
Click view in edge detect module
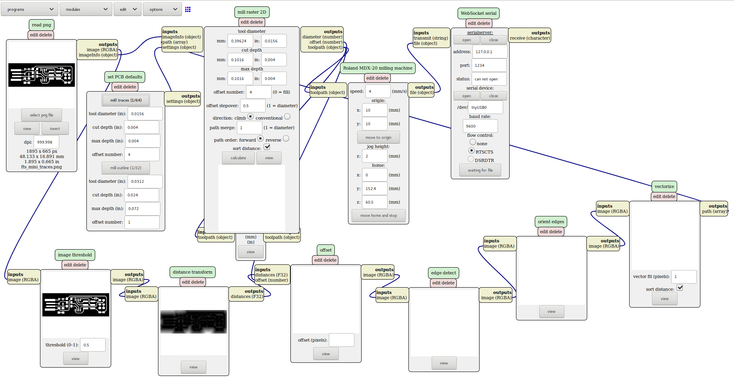point(444,363)
